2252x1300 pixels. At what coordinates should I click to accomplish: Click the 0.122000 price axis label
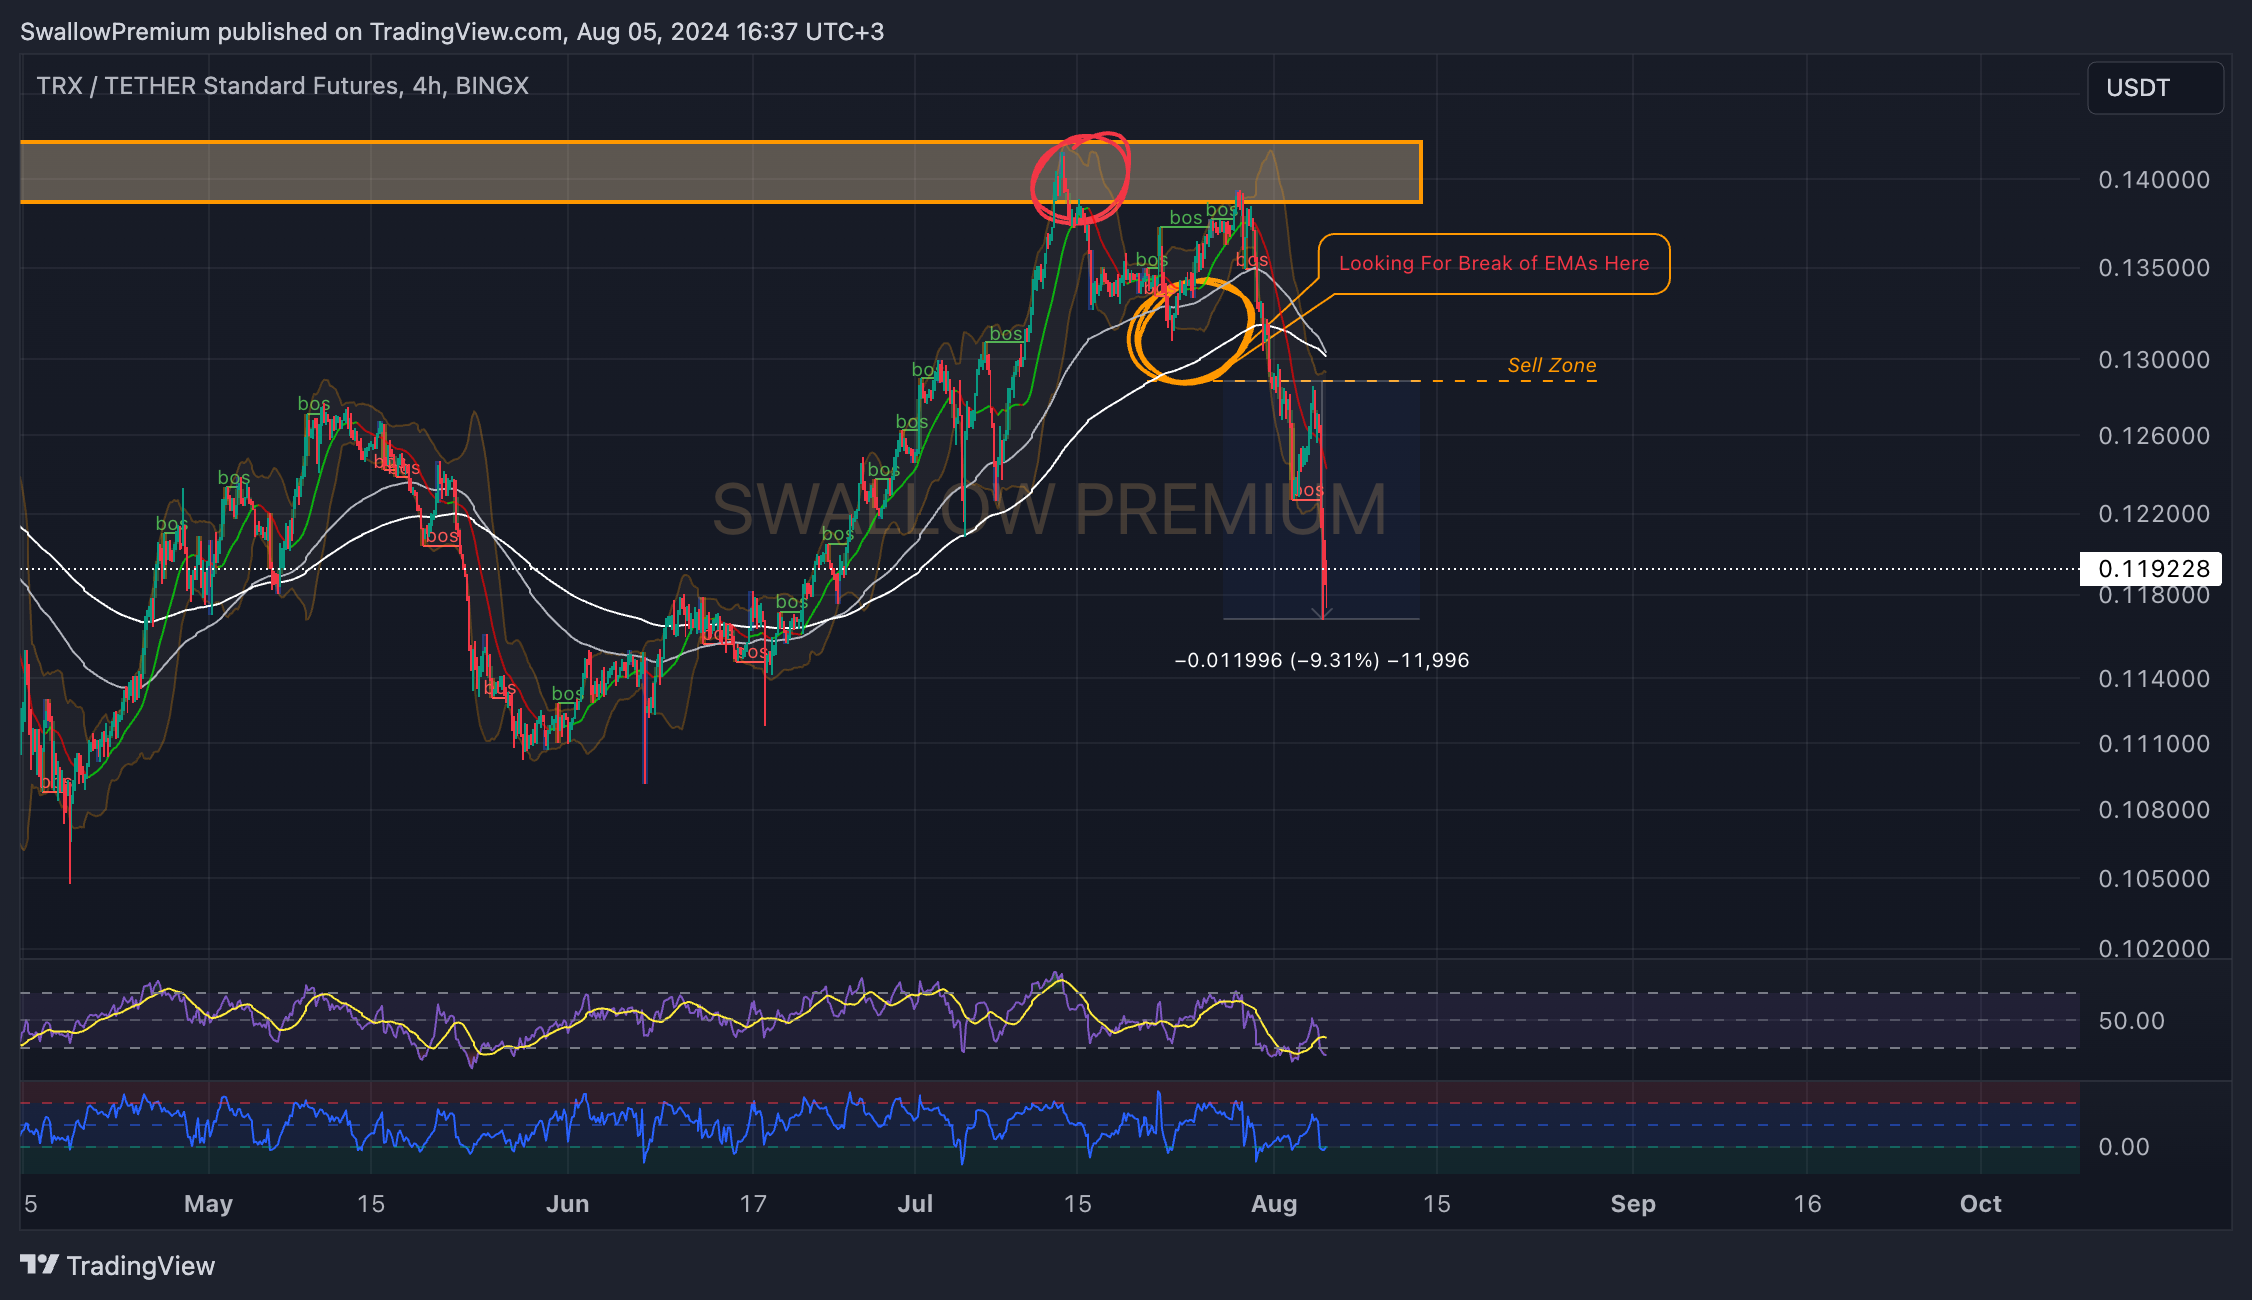2154,514
